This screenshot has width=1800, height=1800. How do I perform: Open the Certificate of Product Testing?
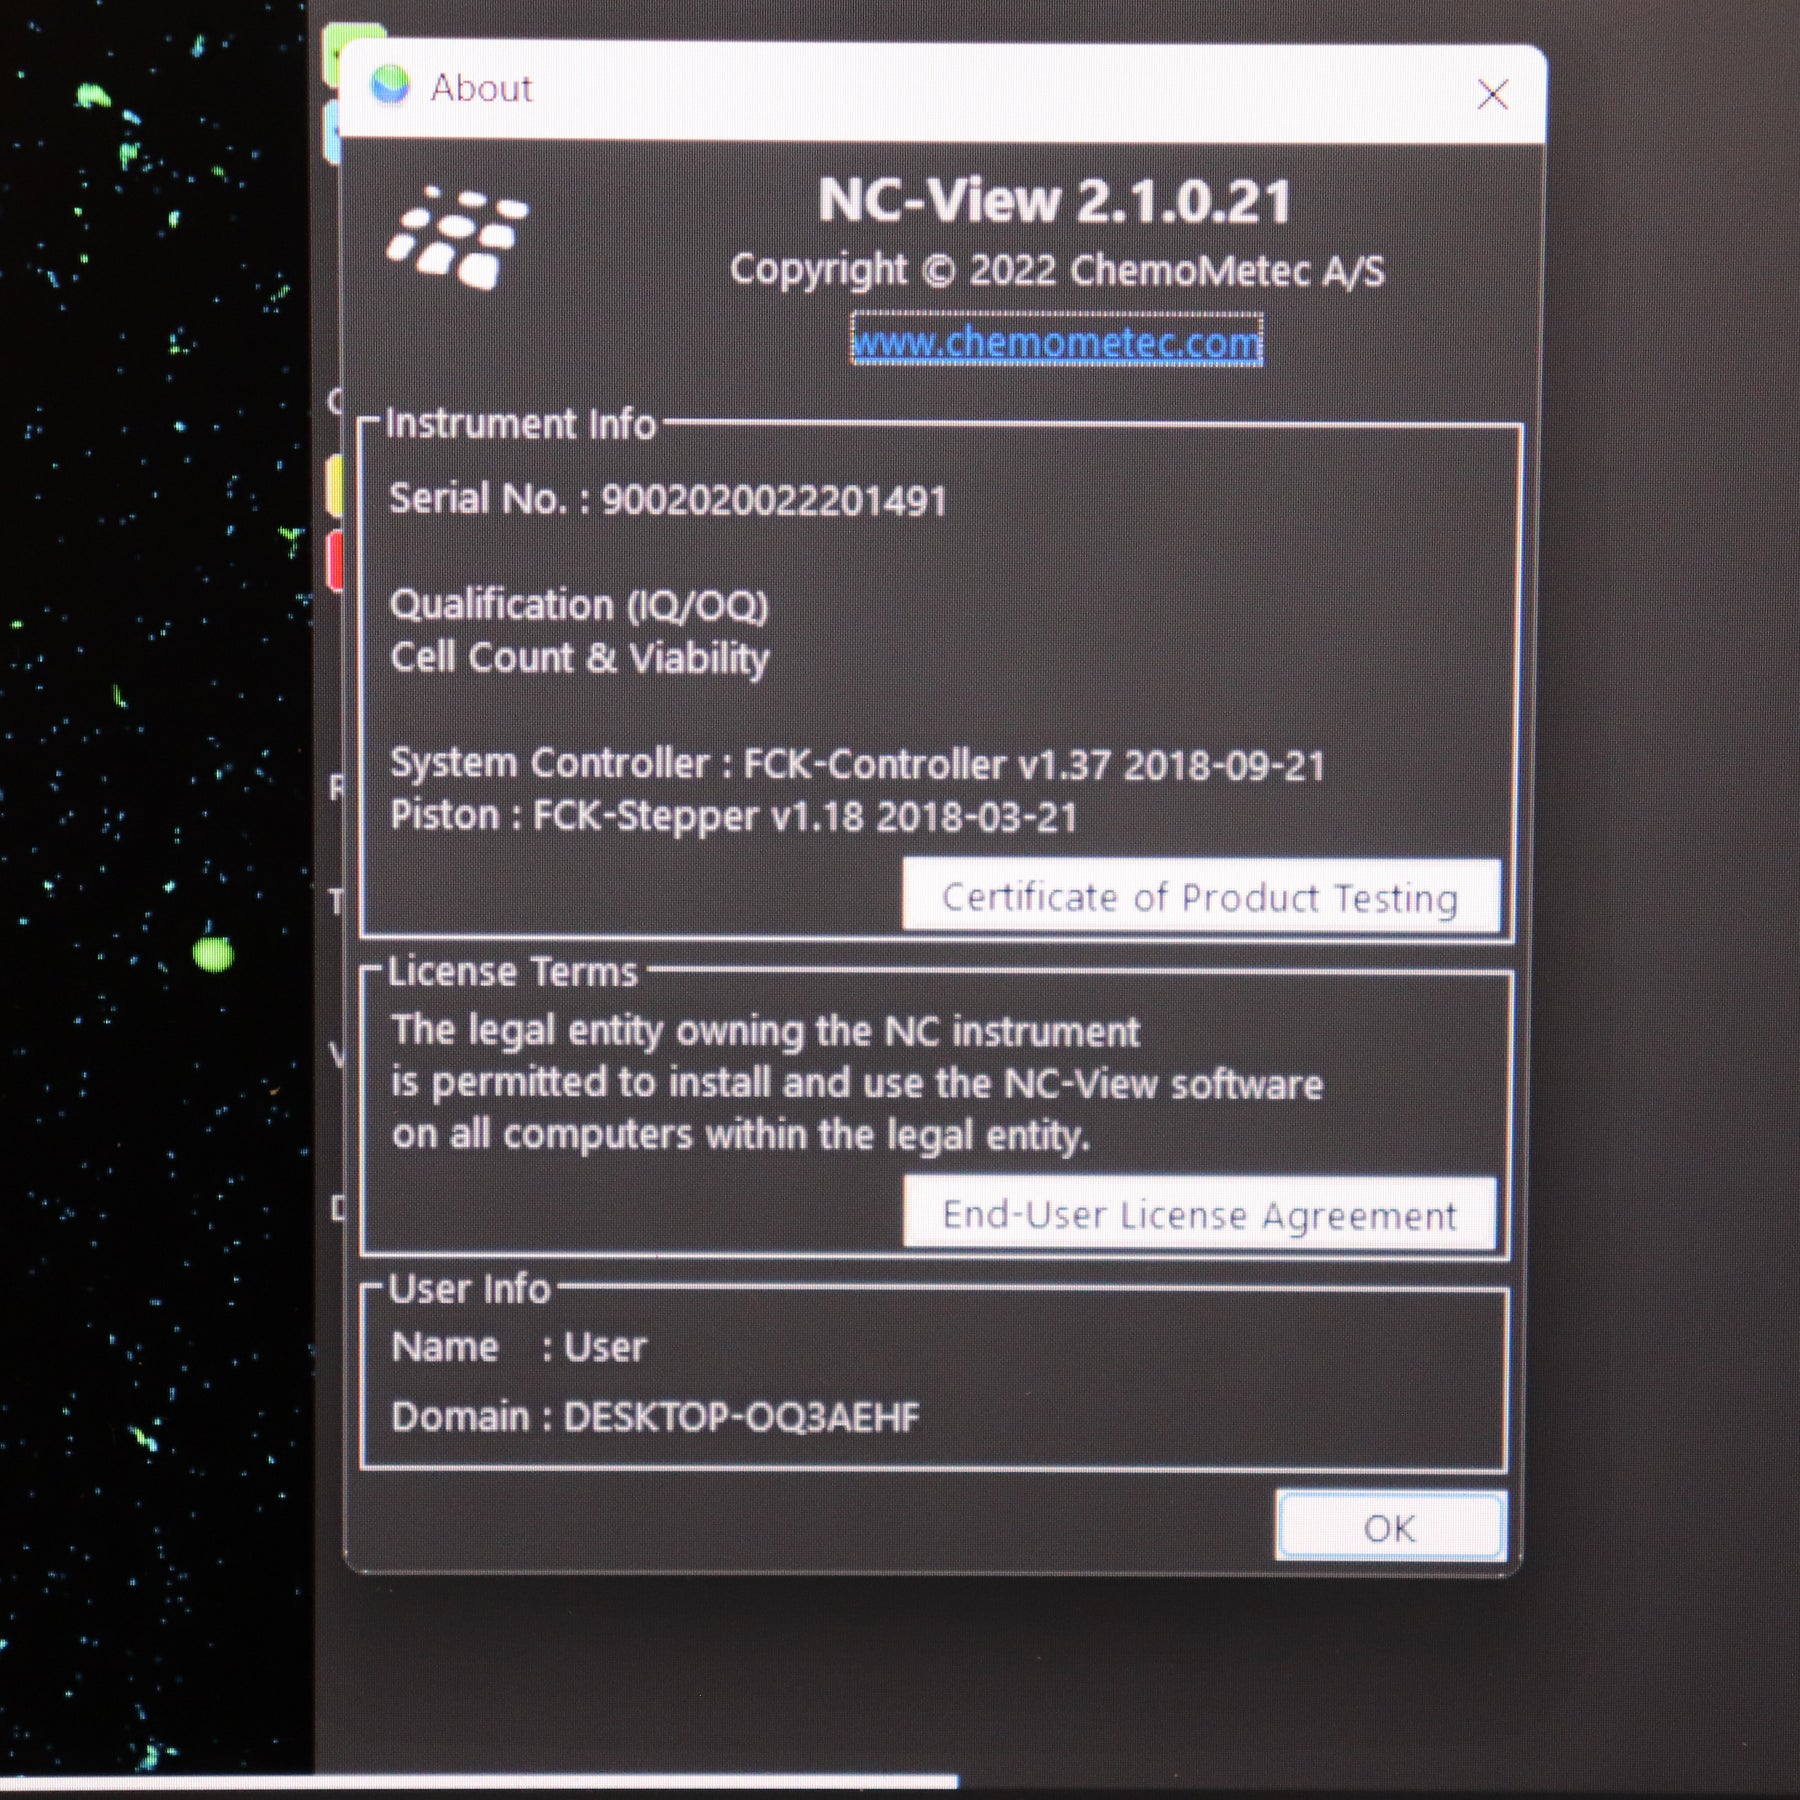pyautogui.click(x=1200, y=897)
